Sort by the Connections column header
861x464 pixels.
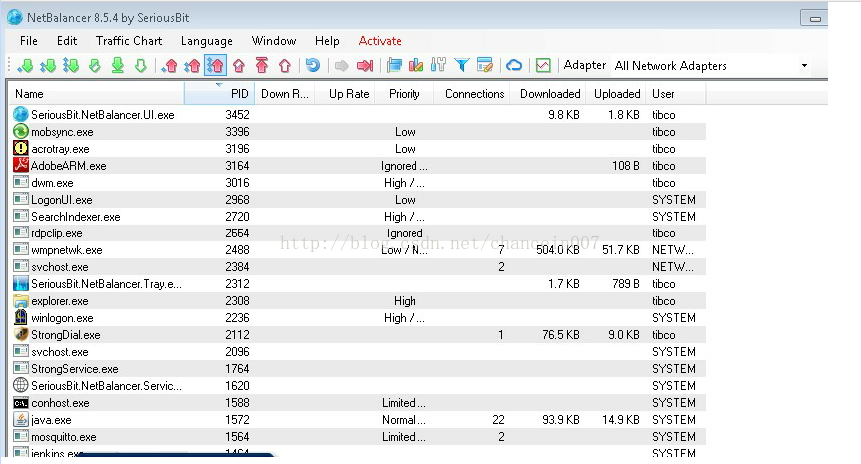[472, 94]
